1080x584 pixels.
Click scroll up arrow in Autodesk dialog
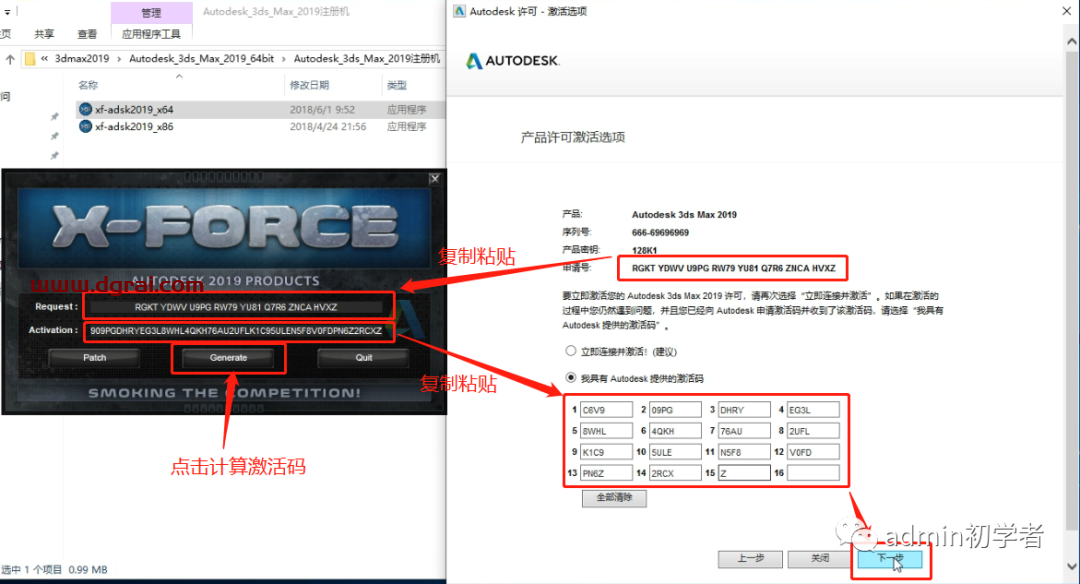[x=1072, y=41]
